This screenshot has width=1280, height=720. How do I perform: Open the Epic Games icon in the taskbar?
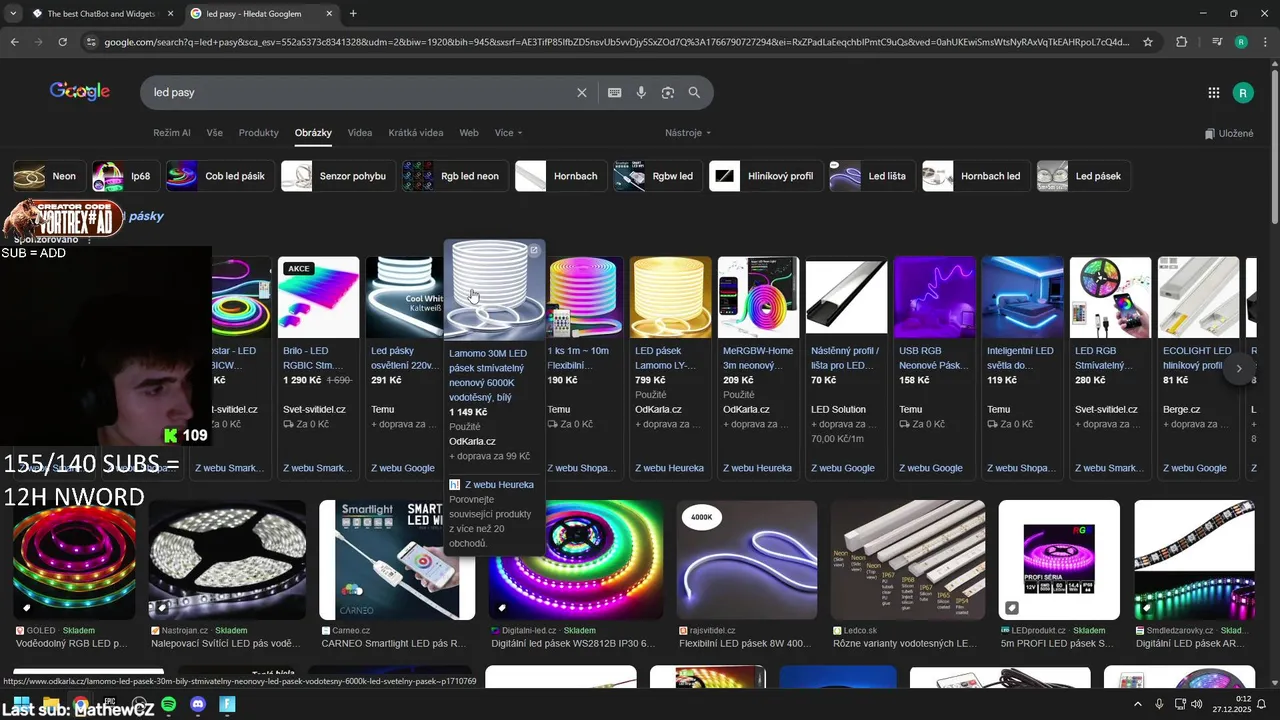(x=110, y=704)
